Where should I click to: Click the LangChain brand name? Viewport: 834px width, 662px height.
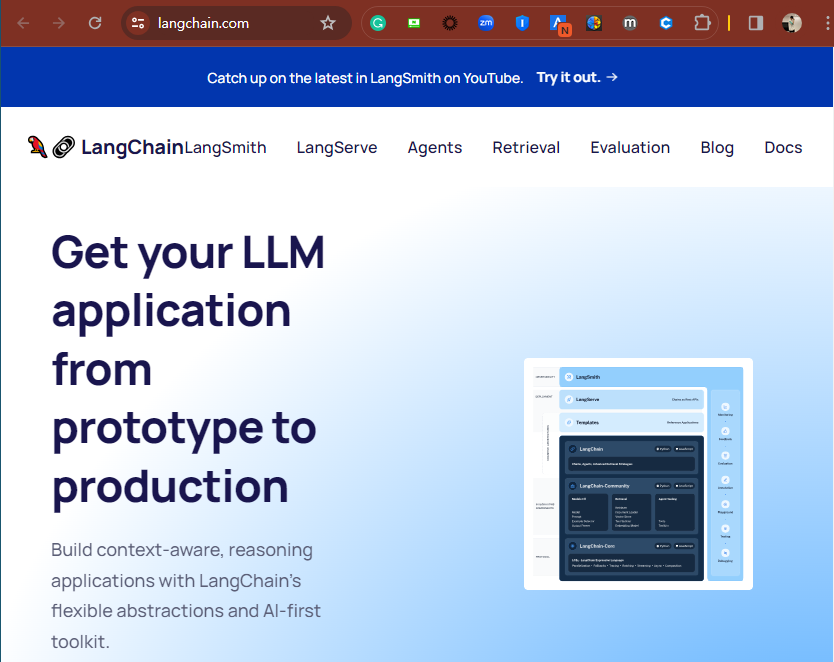[x=132, y=147]
